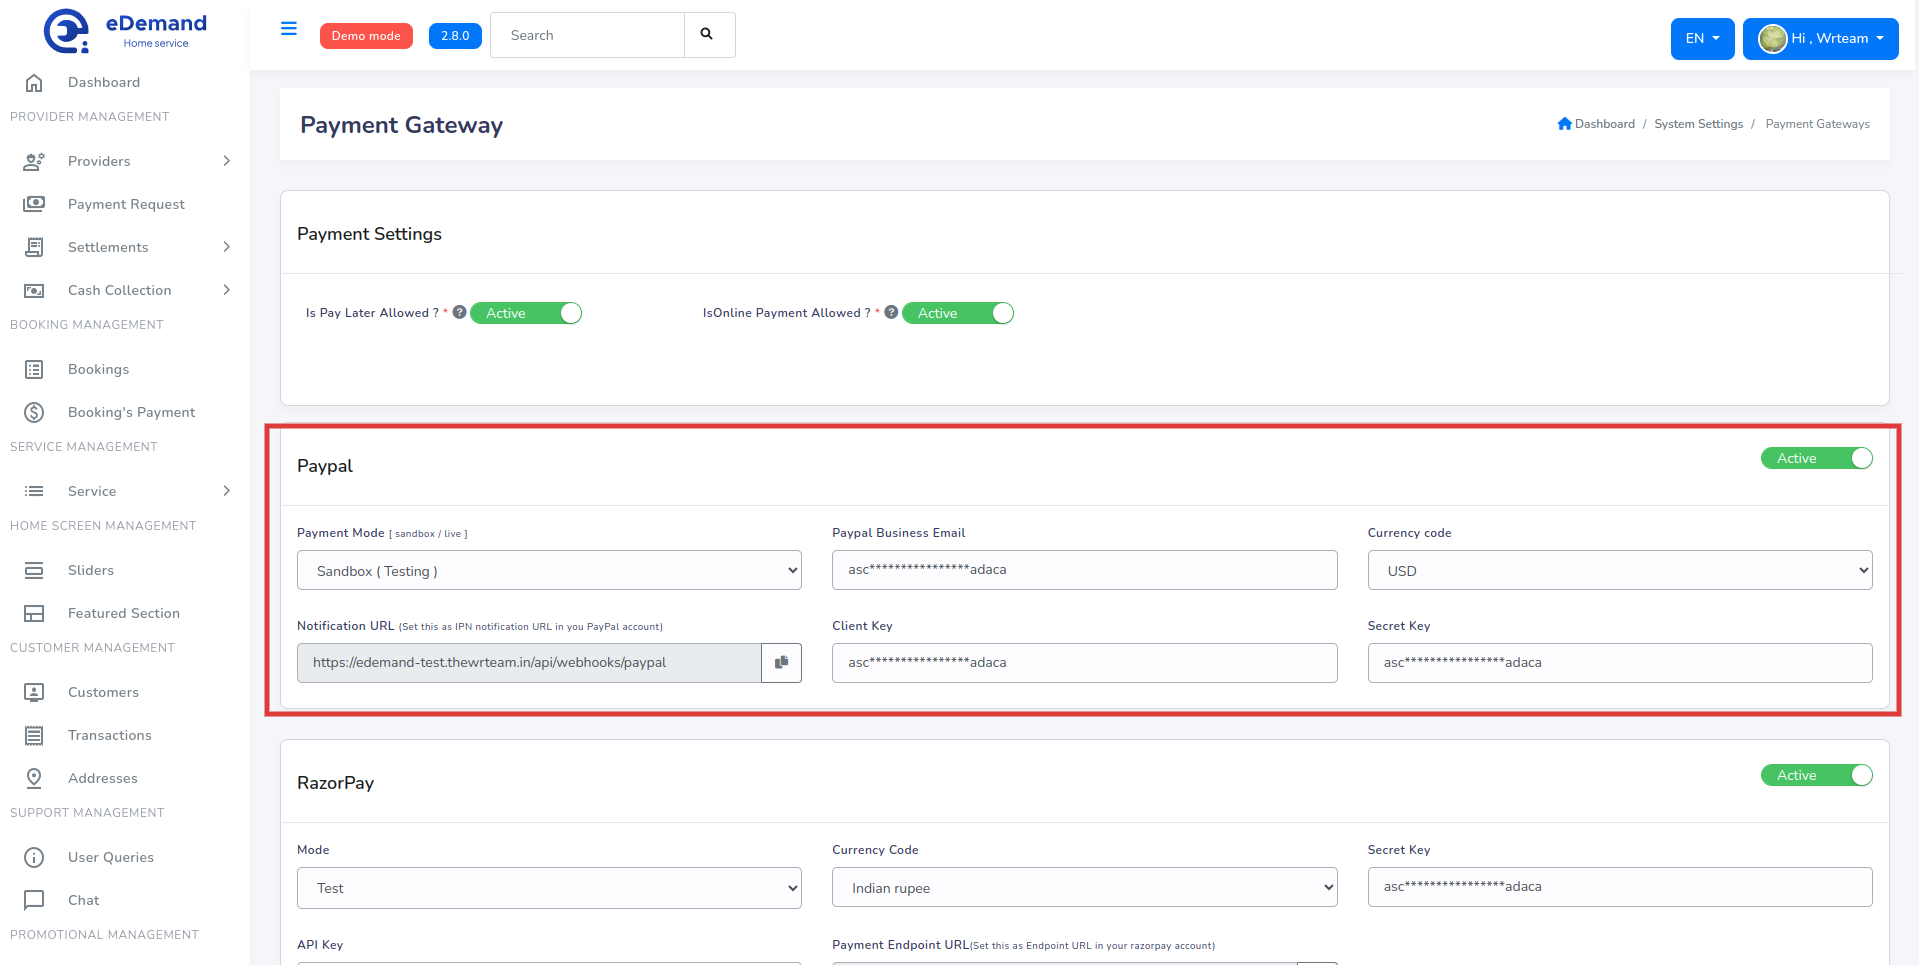Image resolution: width=1919 pixels, height=965 pixels.
Task: Click the eDemand logo
Action: tap(125, 31)
